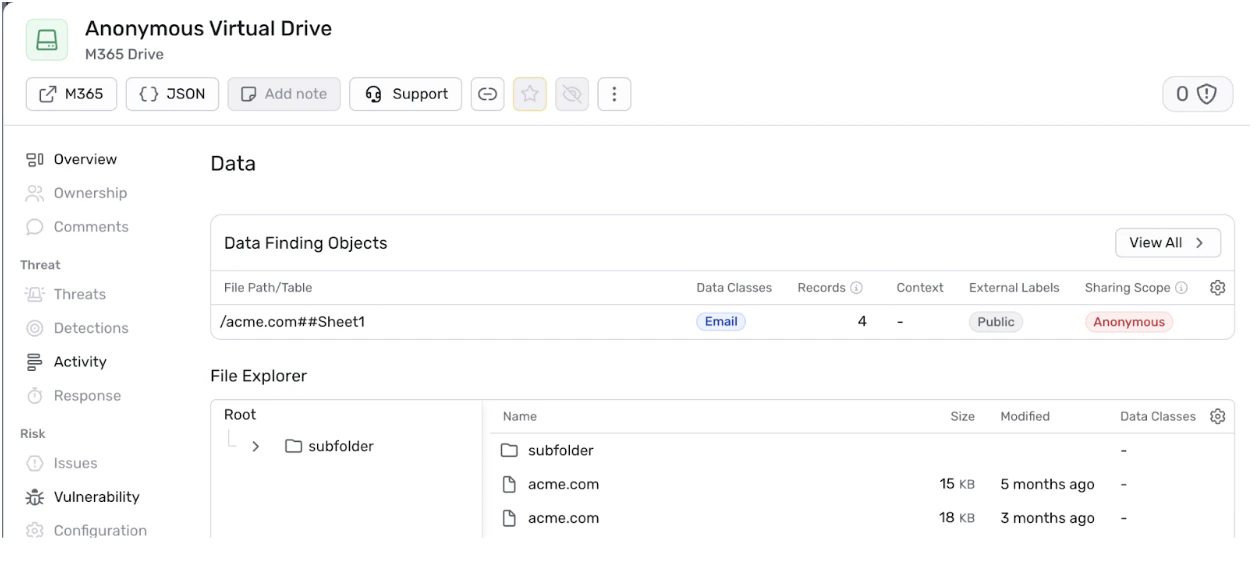Click the Records count value 4

[x=862, y=322]
